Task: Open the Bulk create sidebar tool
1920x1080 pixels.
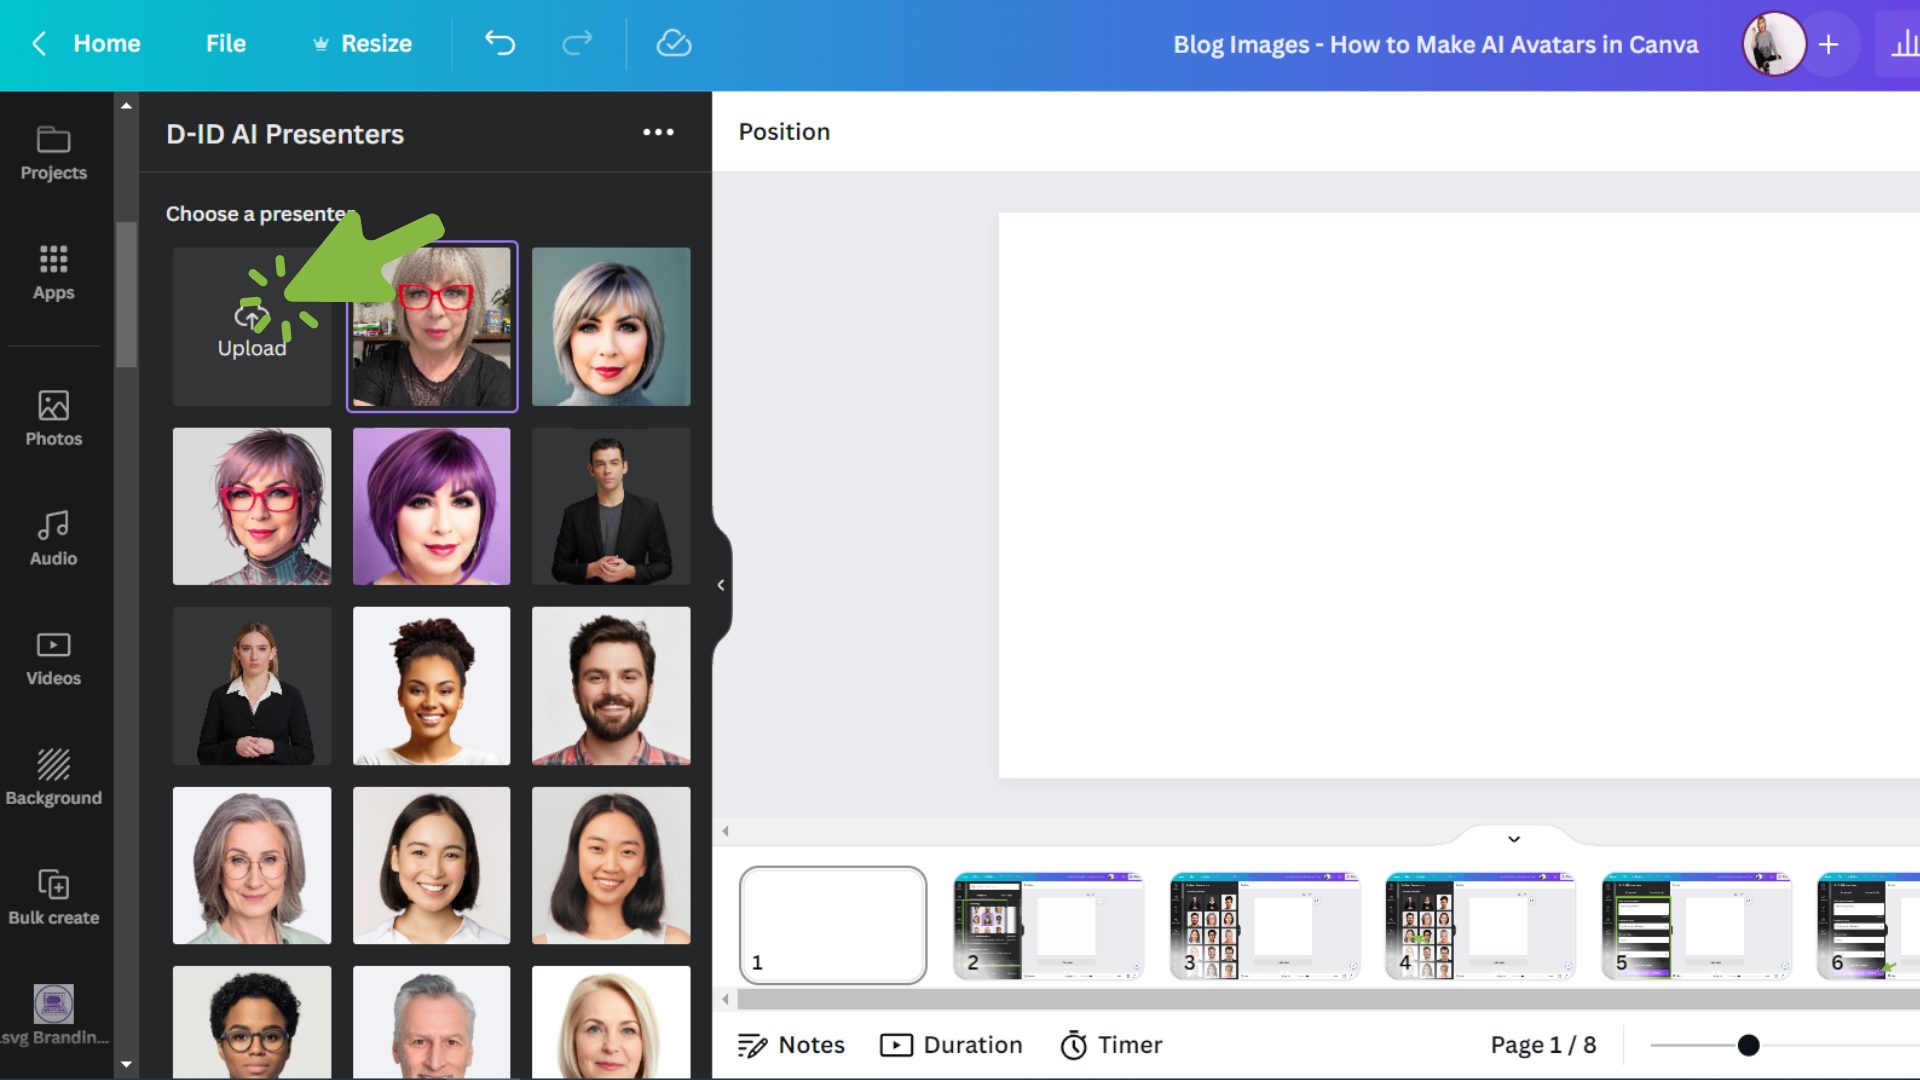Action: (53, 897)
